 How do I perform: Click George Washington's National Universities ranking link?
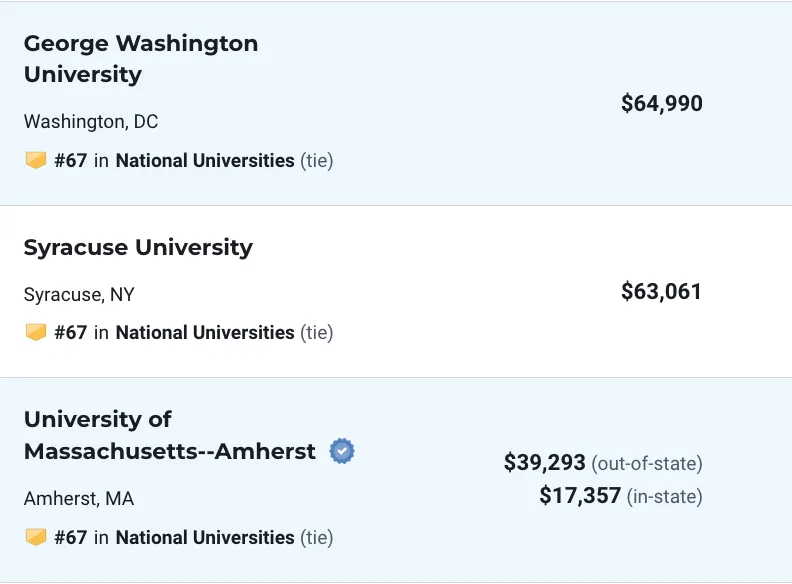[205, 161]
